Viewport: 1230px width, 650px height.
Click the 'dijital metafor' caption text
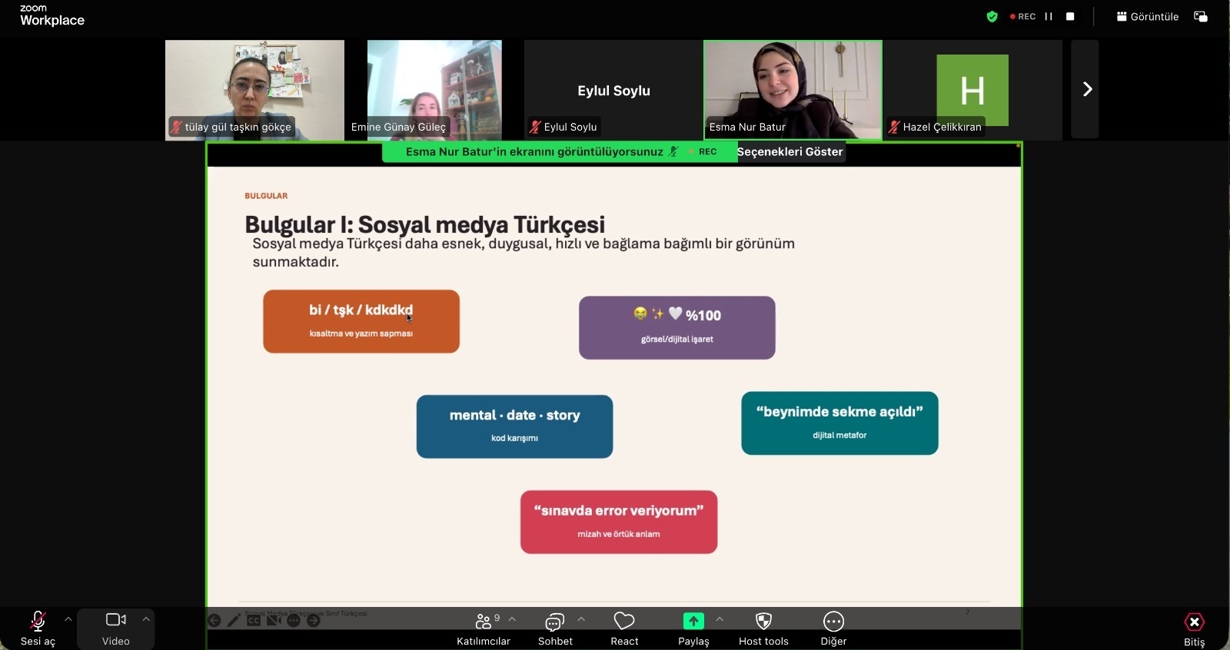point(840,435)
